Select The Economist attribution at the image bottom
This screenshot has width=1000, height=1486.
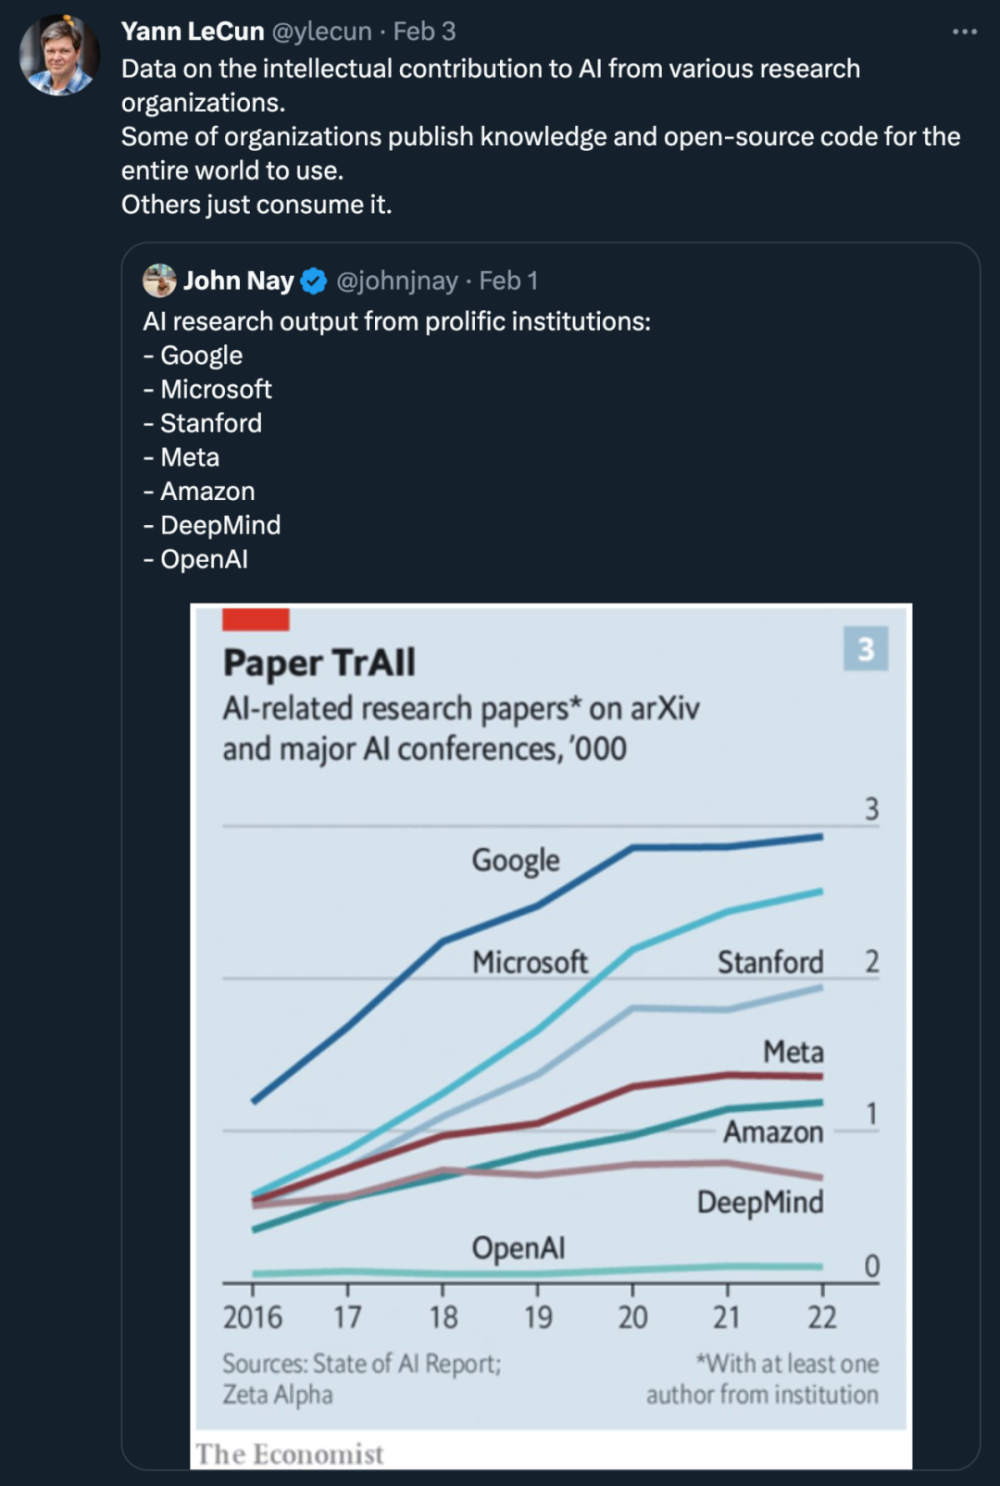291,1453
